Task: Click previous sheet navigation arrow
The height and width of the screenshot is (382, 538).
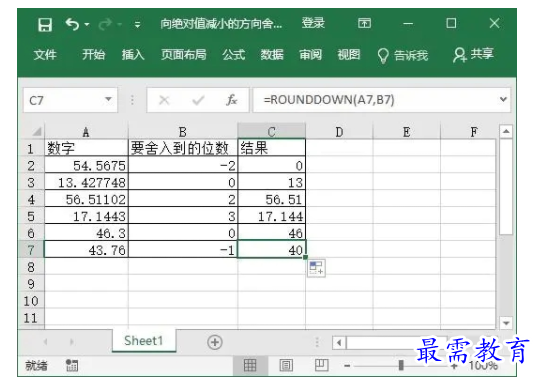Action: pos(45,342)
